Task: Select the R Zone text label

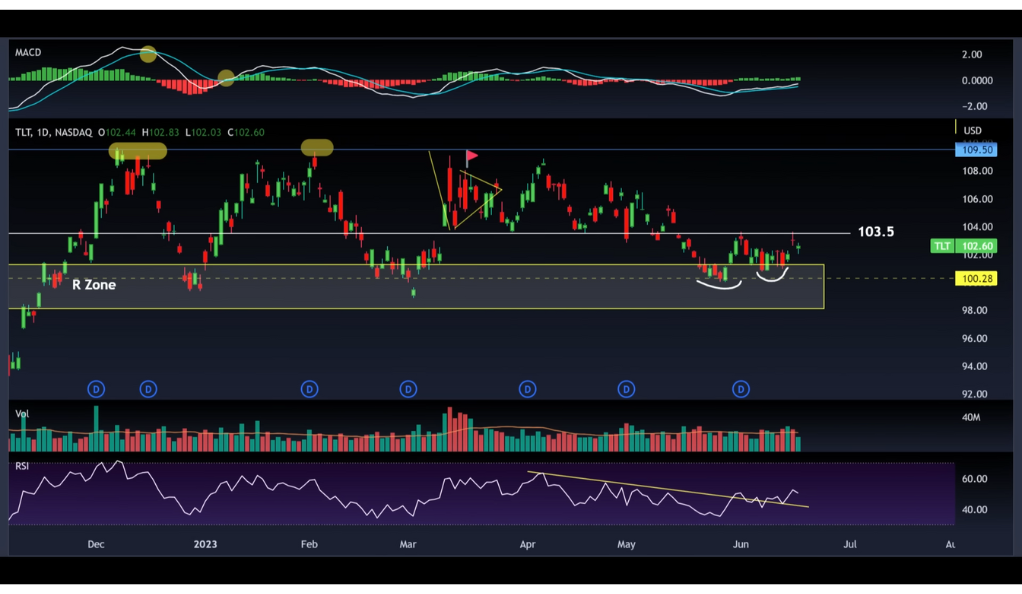Action: [94, 284]
